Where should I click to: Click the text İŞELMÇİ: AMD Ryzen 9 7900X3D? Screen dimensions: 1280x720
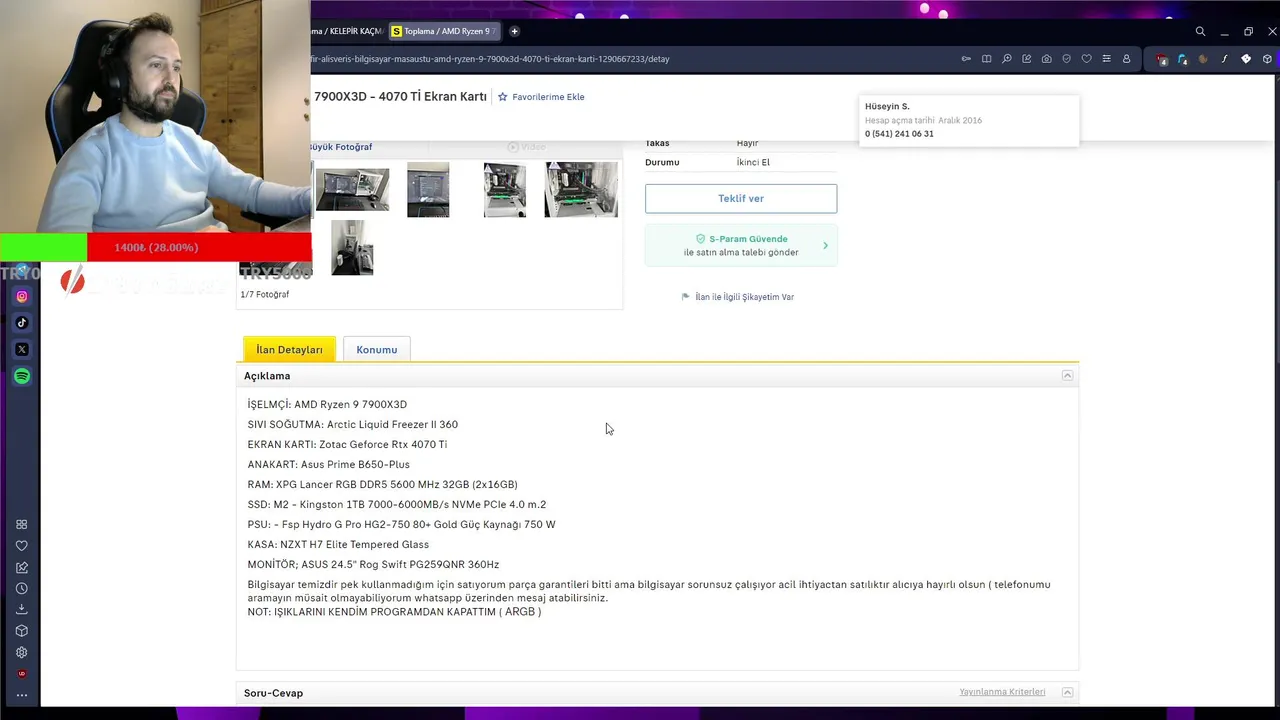point(327,405)
